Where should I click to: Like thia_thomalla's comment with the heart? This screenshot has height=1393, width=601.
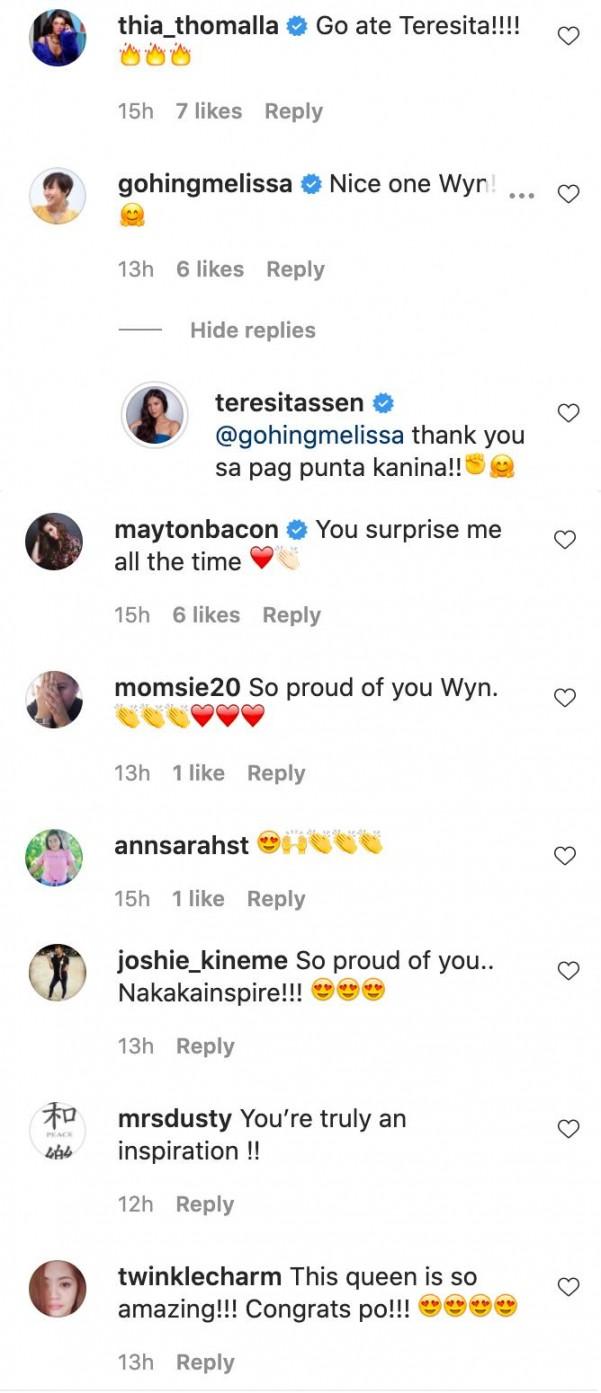568,37
